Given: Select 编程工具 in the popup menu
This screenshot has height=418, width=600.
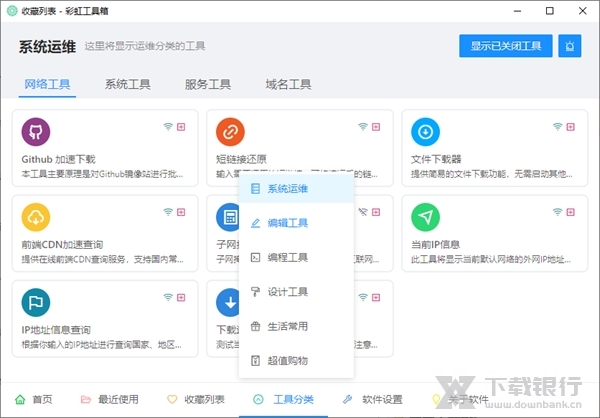Looking at the screenshot, I should tap(296, 258).
